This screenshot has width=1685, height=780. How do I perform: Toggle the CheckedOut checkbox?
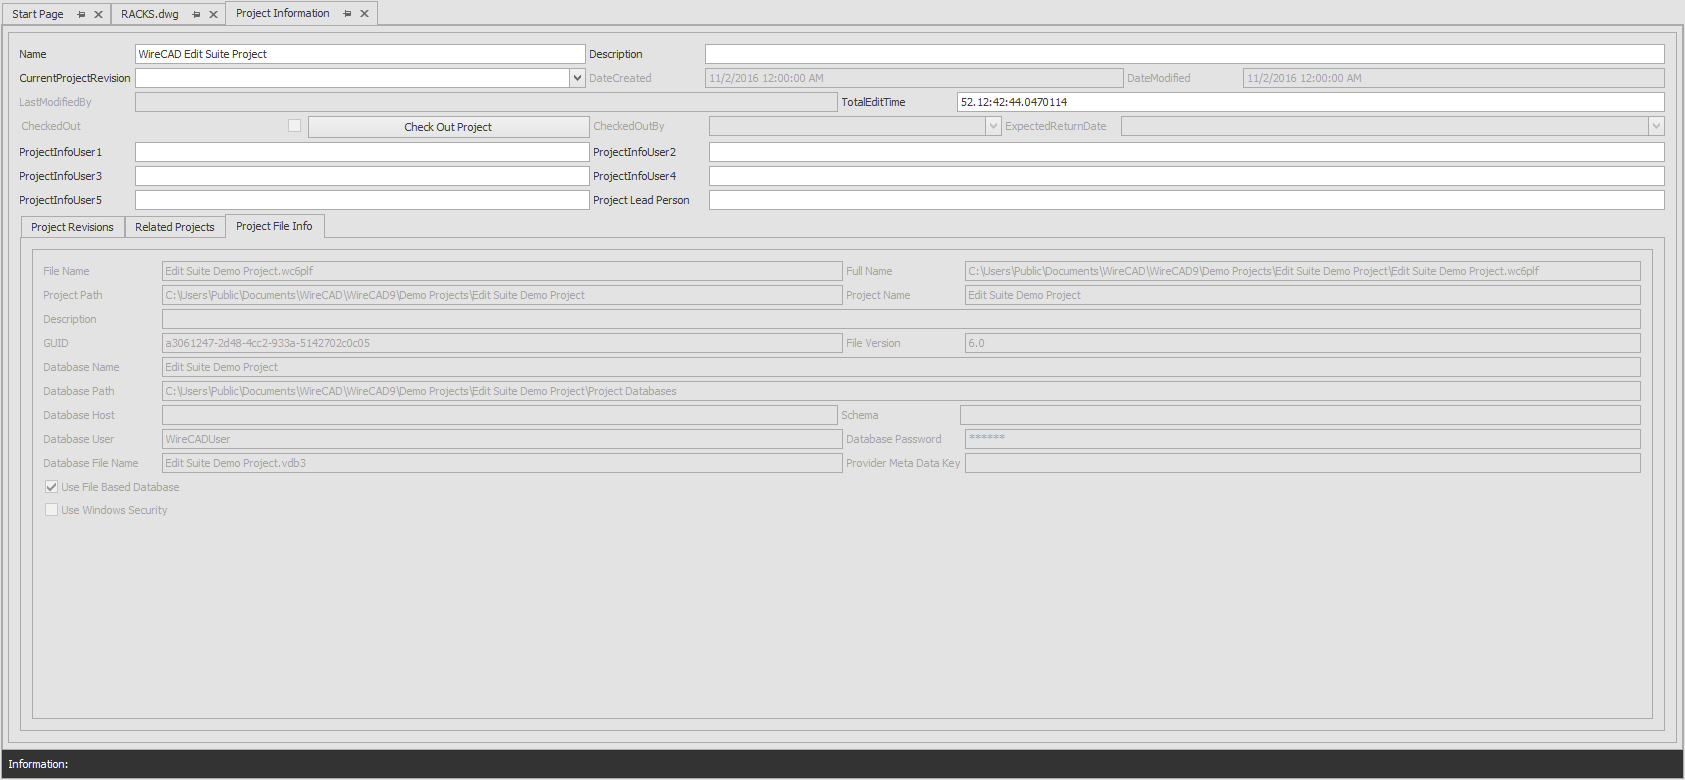coord(294,125)
